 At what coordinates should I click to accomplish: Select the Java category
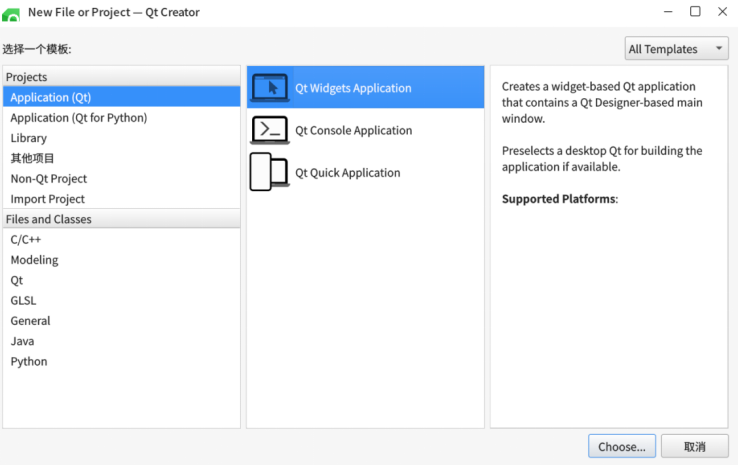pos(122,341)
